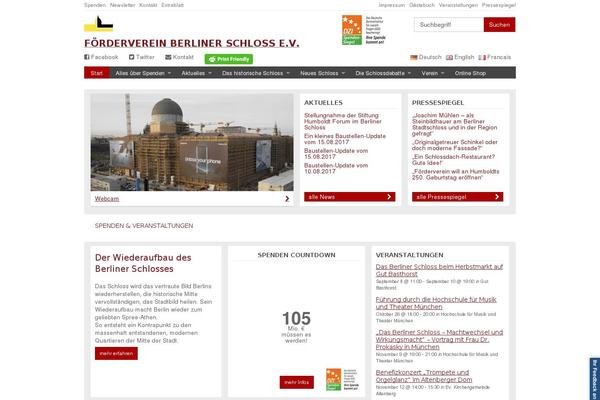Open the Joachim Mühlen press article
The width and height of the screenshot is (600, 400).
point(454,124)
